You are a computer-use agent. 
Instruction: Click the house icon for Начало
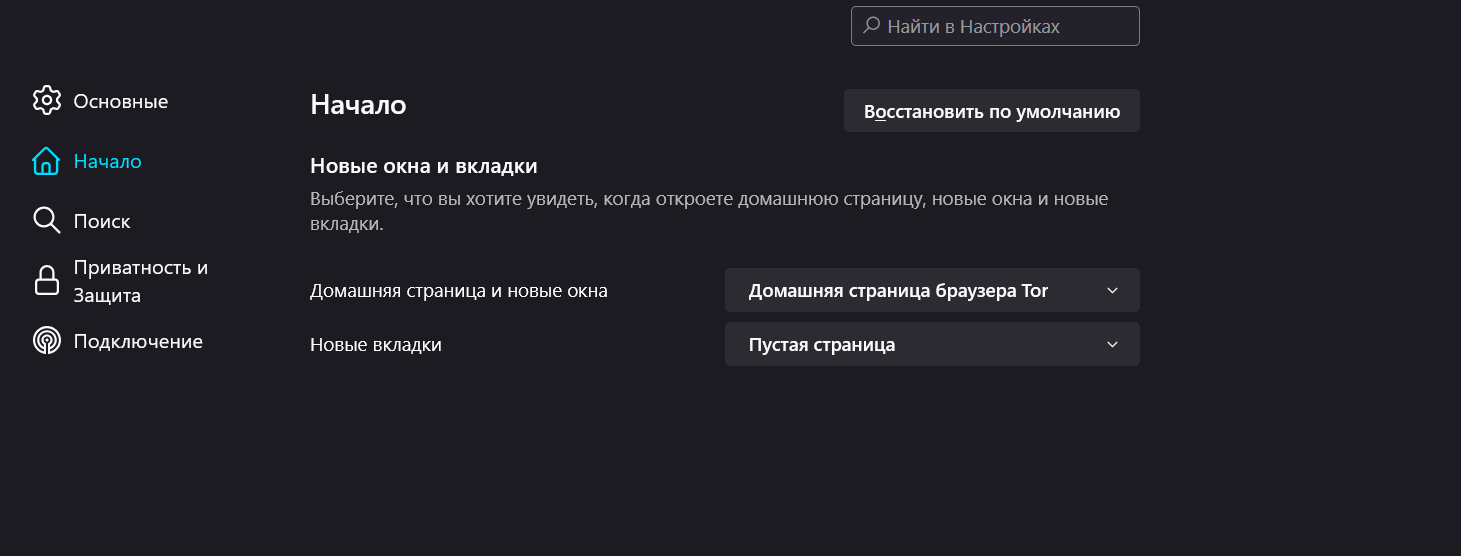pyautogui.click(x=47, y=161)
